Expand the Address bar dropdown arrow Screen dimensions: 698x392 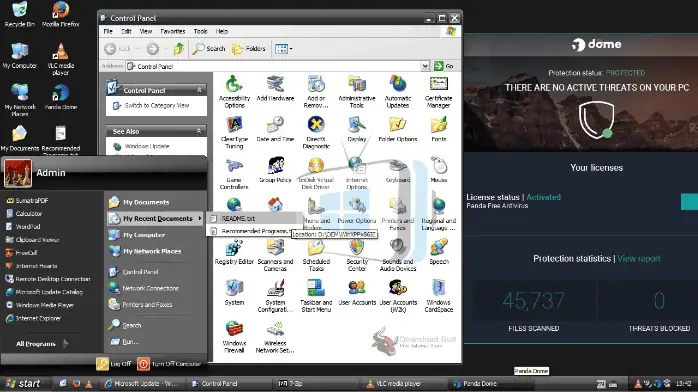[x=425, y=66]
